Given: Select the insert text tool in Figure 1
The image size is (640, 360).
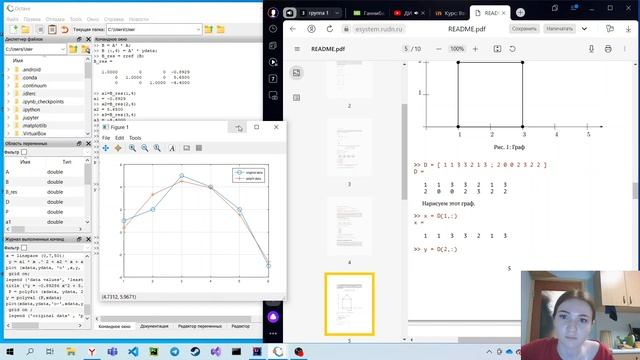Looking at the screenshot, I should click(172, 148).
